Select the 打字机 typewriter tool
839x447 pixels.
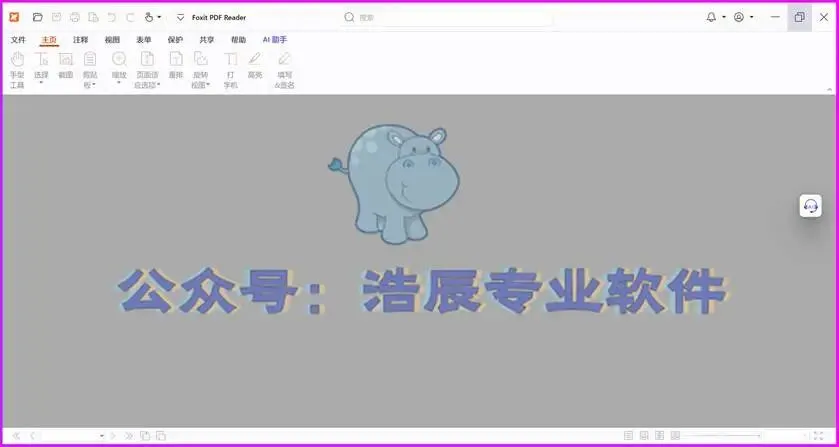231,70
